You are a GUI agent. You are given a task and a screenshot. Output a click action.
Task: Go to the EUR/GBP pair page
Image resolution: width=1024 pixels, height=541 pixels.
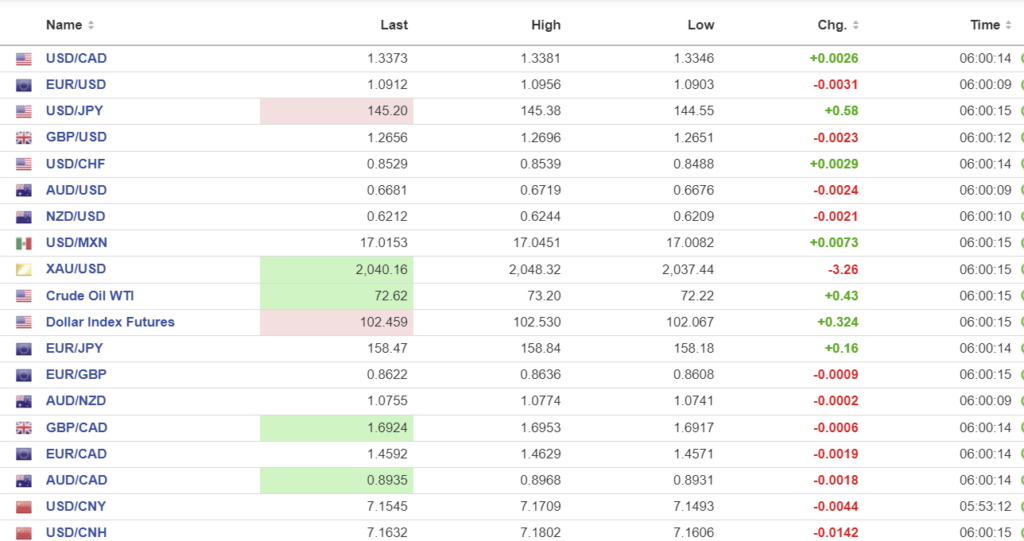coord(76,374)
